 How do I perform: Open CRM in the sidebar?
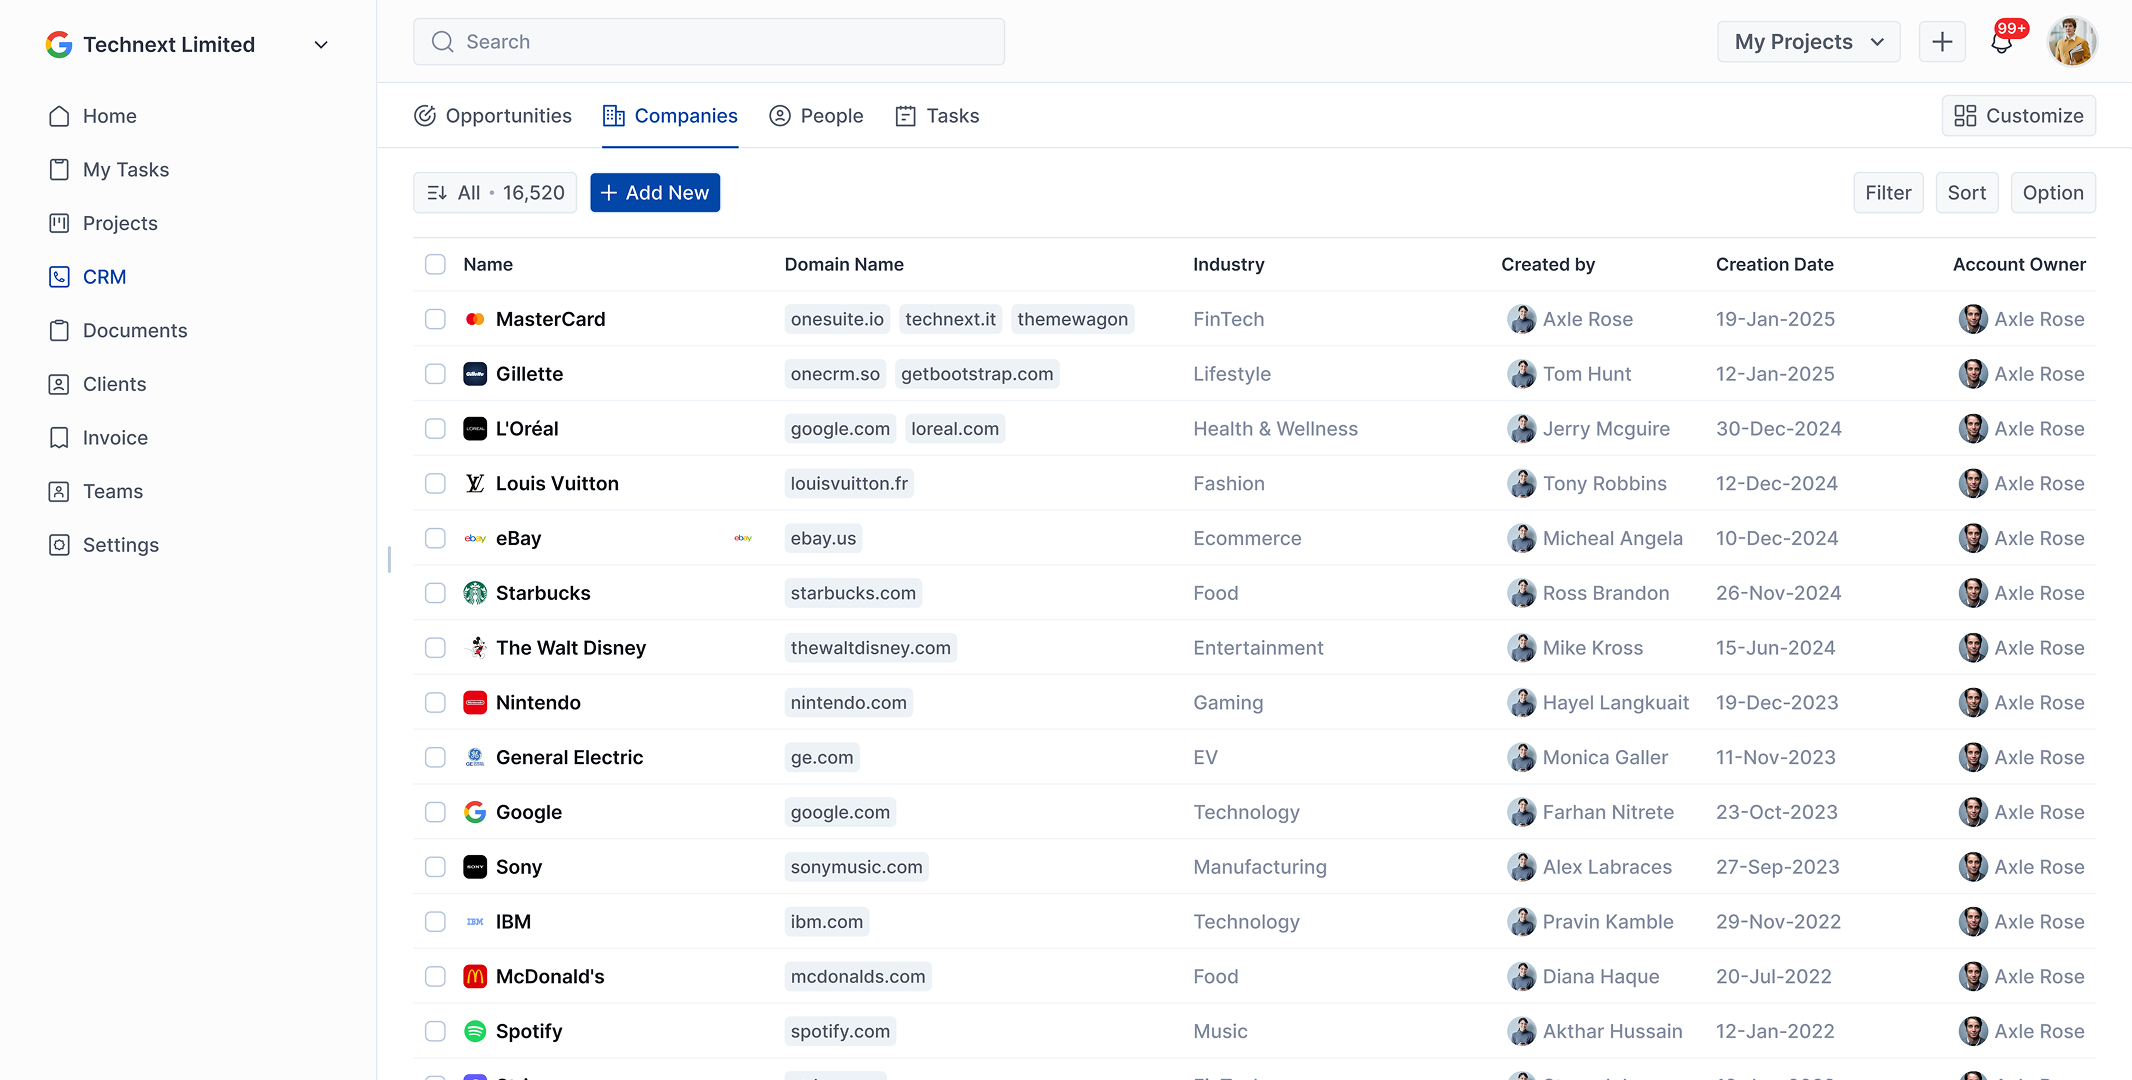(104, 277)
